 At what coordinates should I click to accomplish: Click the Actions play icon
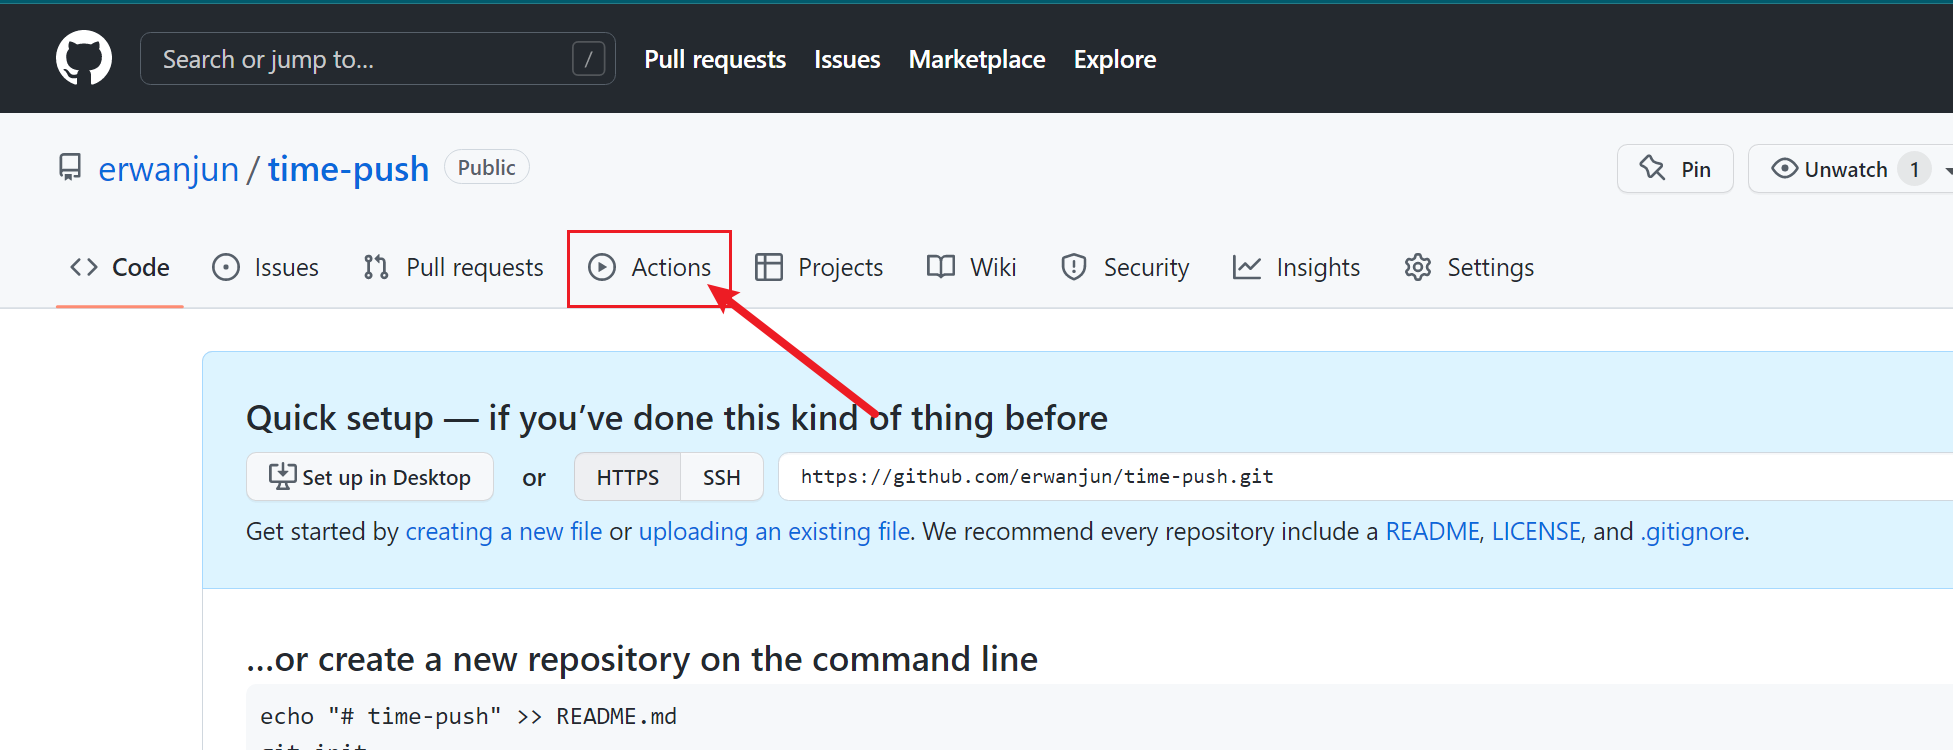pyautogui.click(x=602, y=267)
